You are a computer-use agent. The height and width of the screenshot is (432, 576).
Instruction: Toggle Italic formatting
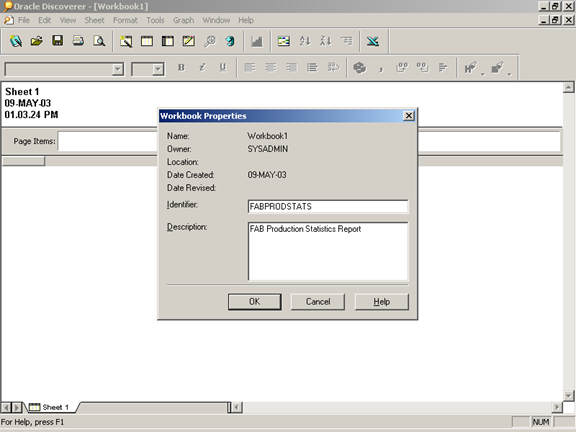(x=202, y=68)
